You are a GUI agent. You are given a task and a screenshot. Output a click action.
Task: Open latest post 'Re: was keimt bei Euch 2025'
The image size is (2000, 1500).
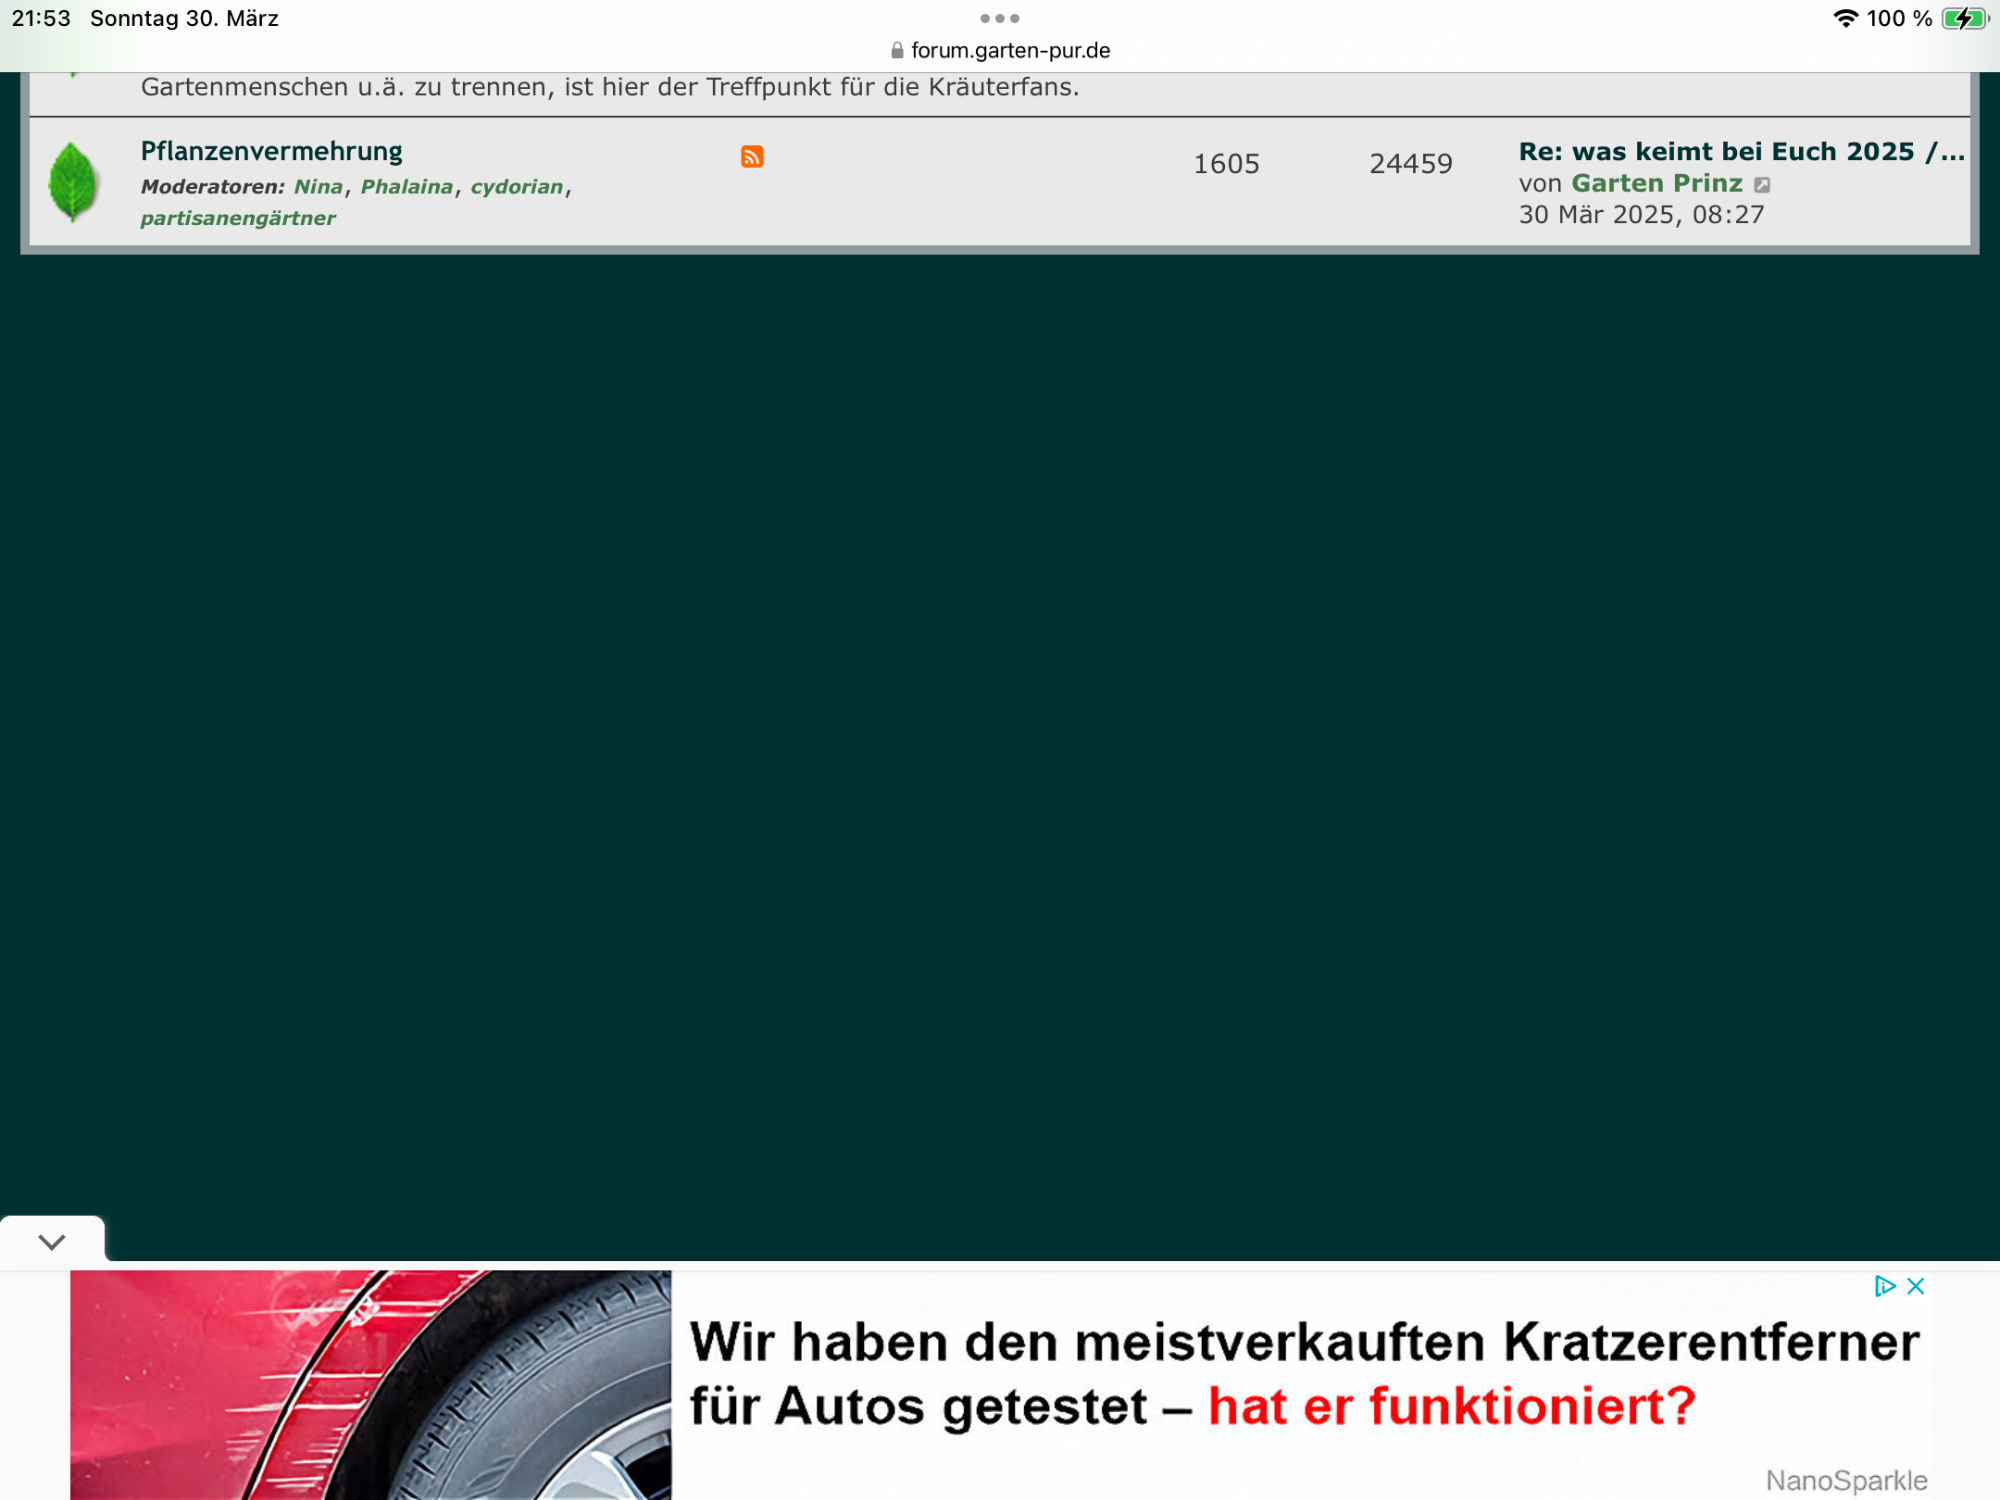point(1742,151)
